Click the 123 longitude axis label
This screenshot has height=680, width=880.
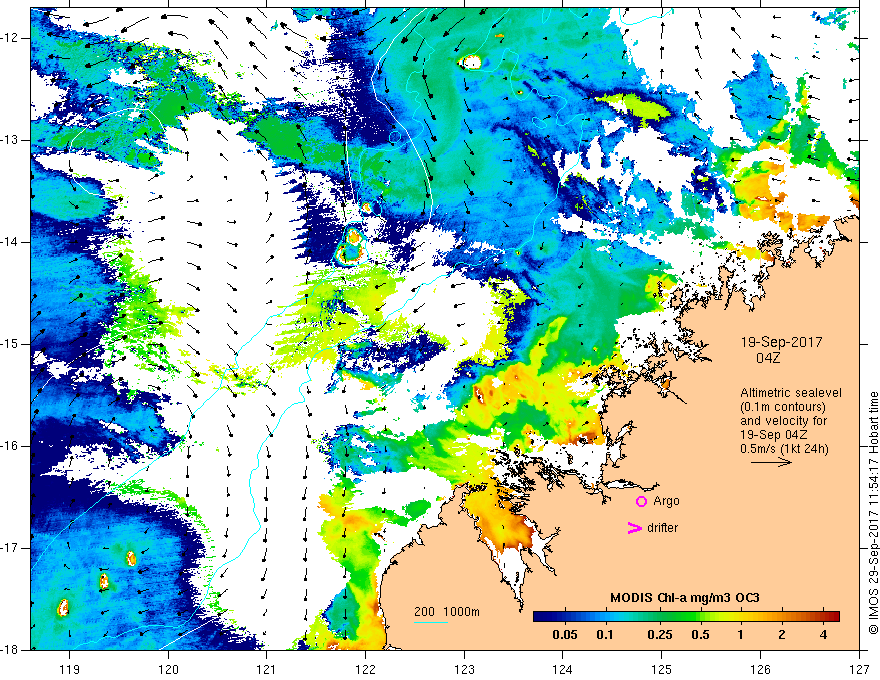[464, 669]
